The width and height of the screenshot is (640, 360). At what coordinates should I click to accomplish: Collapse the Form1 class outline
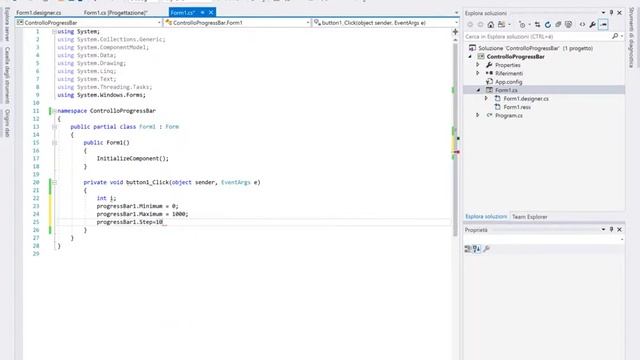(54, 127)
